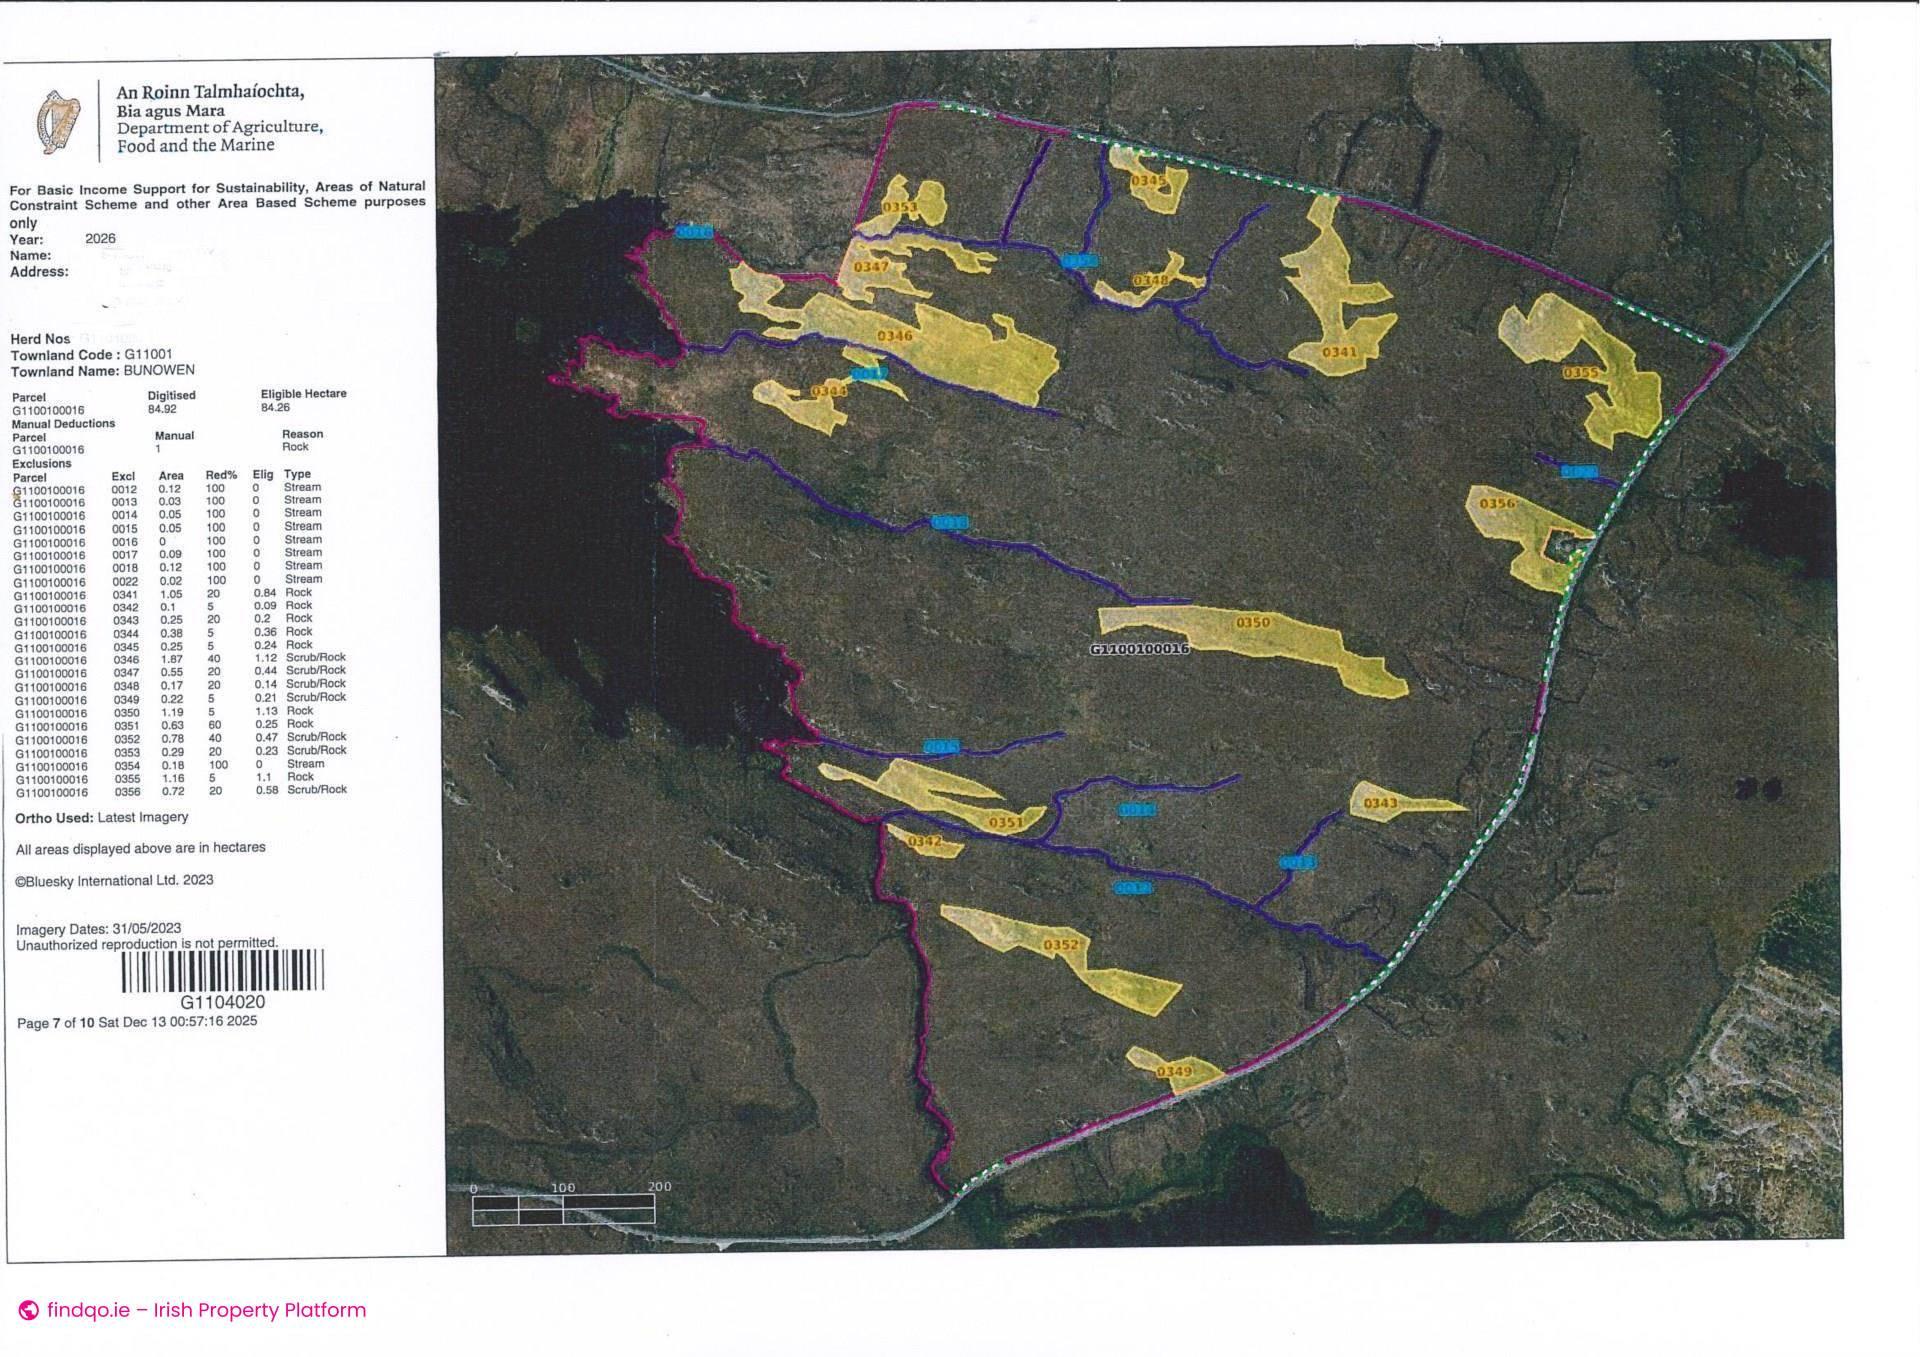Click the Scrub/Rock entry for exclusion 0356
Viewport: 1920px width, 1357px height.
tap(316, 788)
